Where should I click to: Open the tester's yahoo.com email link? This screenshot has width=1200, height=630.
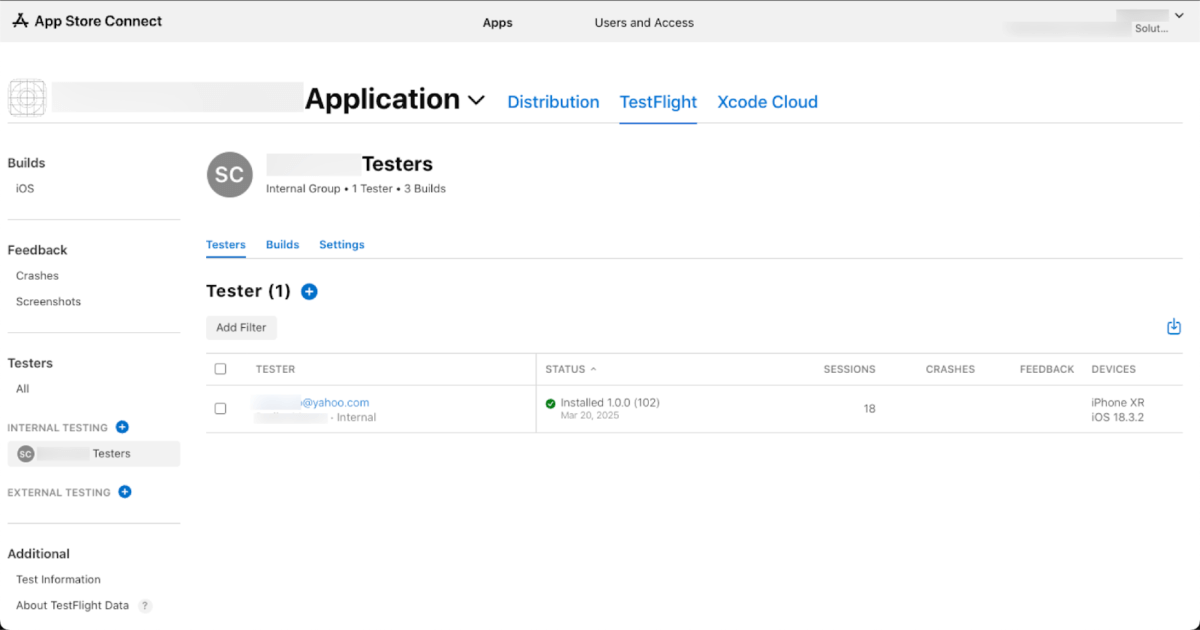312,402
